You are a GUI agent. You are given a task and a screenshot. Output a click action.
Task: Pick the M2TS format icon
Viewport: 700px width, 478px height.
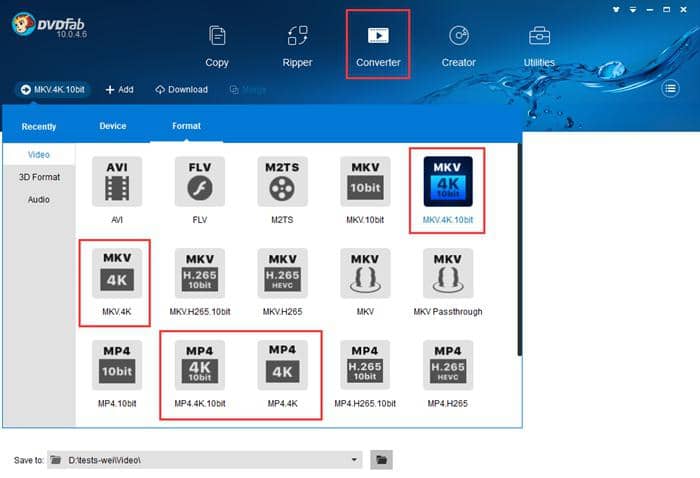click(282, 182)
